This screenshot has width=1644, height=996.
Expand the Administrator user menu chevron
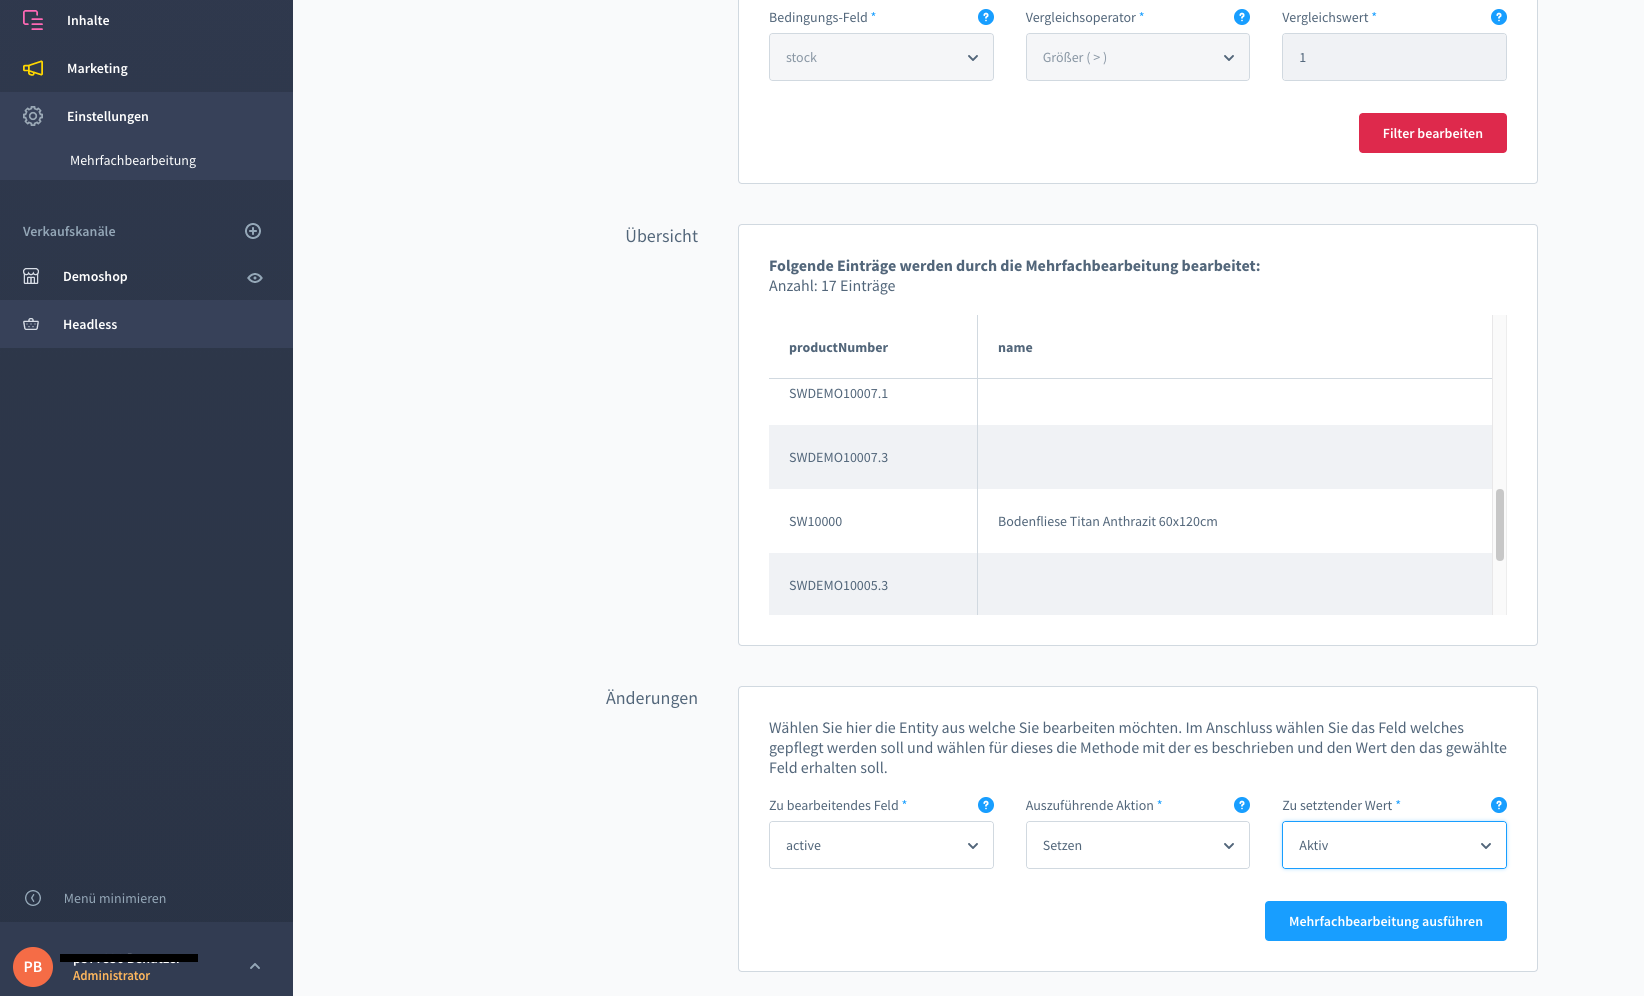[255, 966]
